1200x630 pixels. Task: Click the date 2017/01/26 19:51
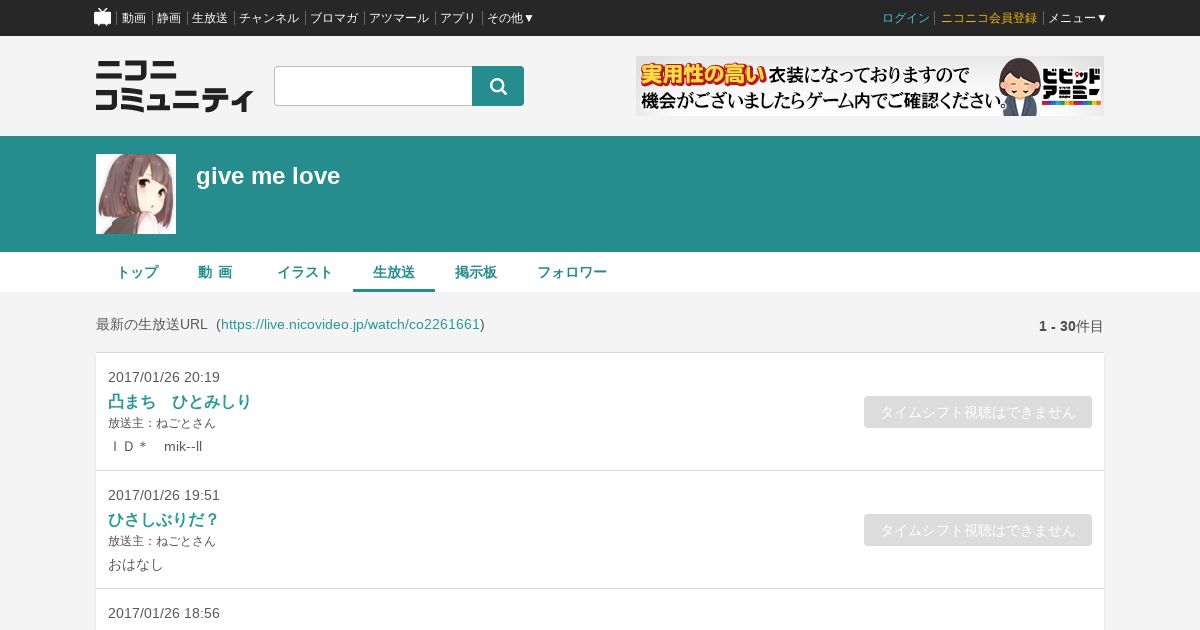164,495
